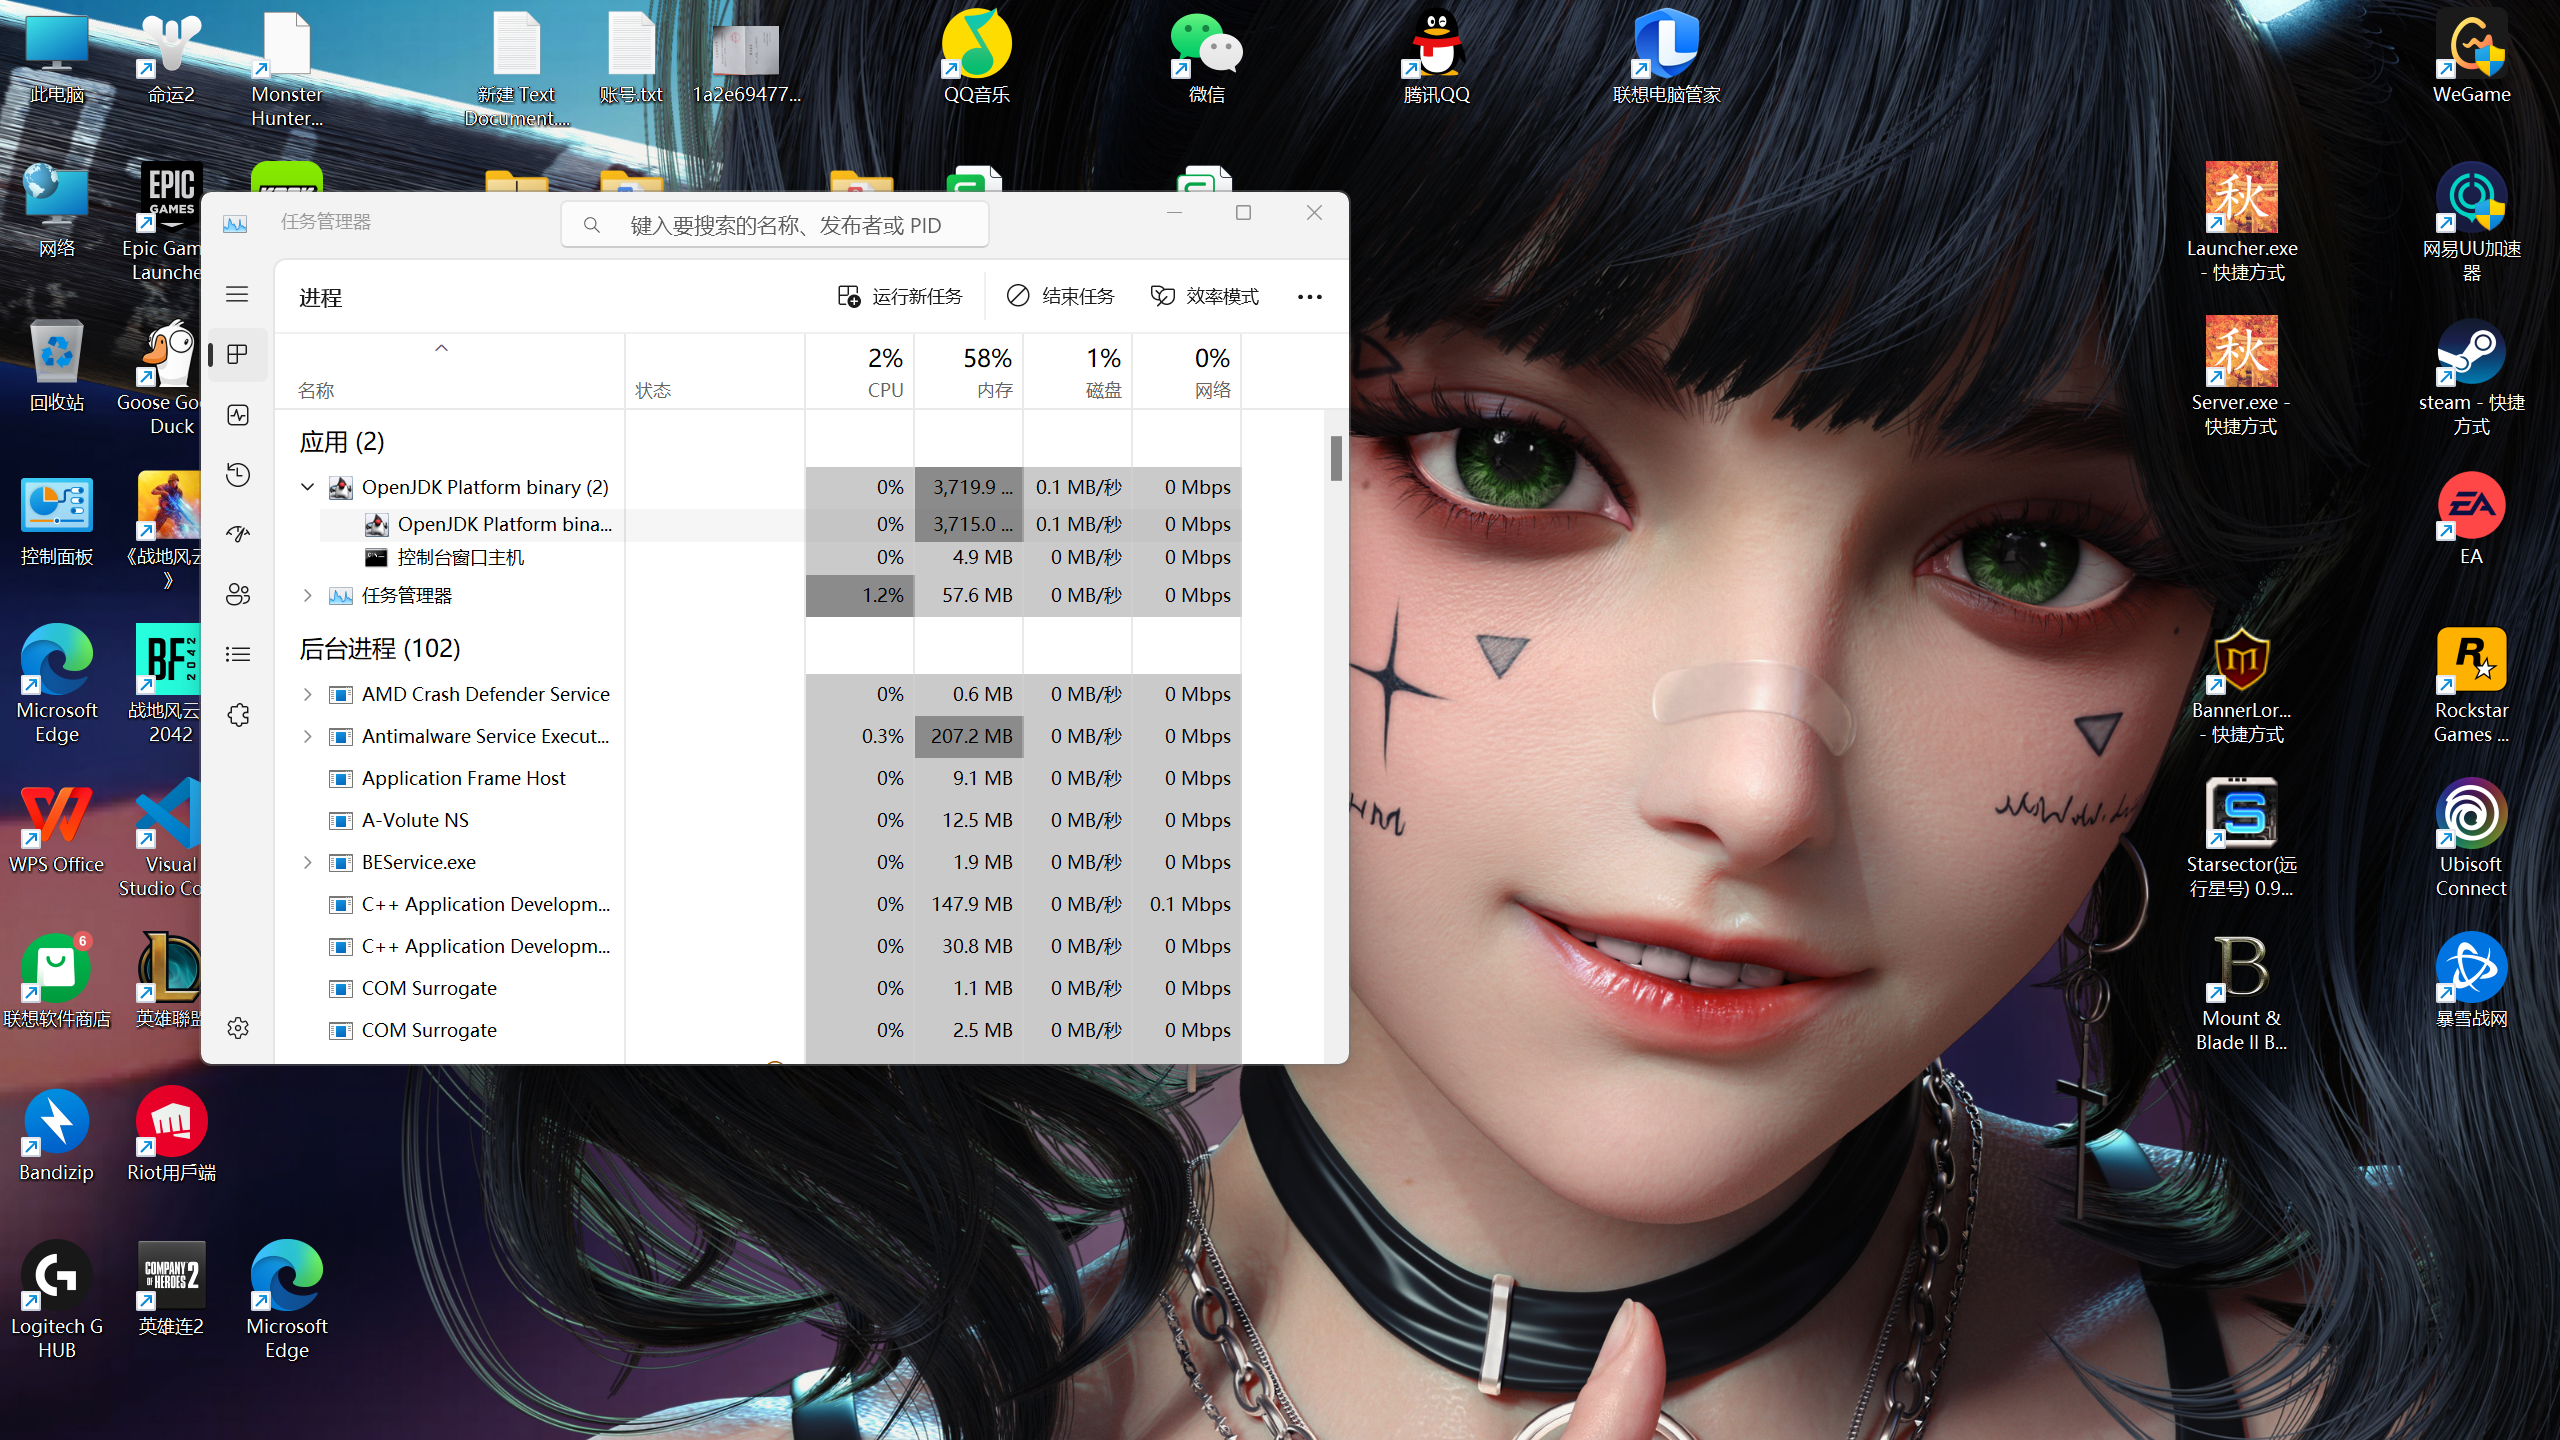Expand the AMD Crash Defender Service row
This screenshot has height=1440, width=2560.
tap(308, 694)
